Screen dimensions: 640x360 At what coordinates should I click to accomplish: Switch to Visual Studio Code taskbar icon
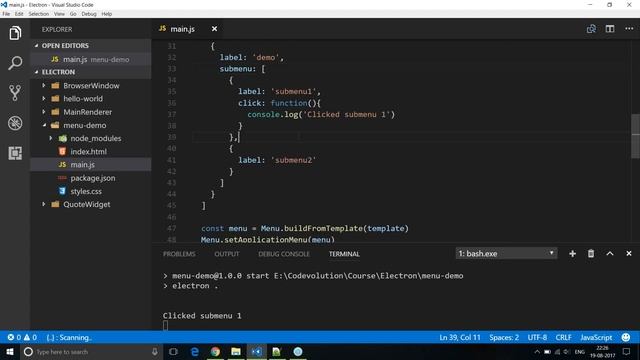pos(256,351)
